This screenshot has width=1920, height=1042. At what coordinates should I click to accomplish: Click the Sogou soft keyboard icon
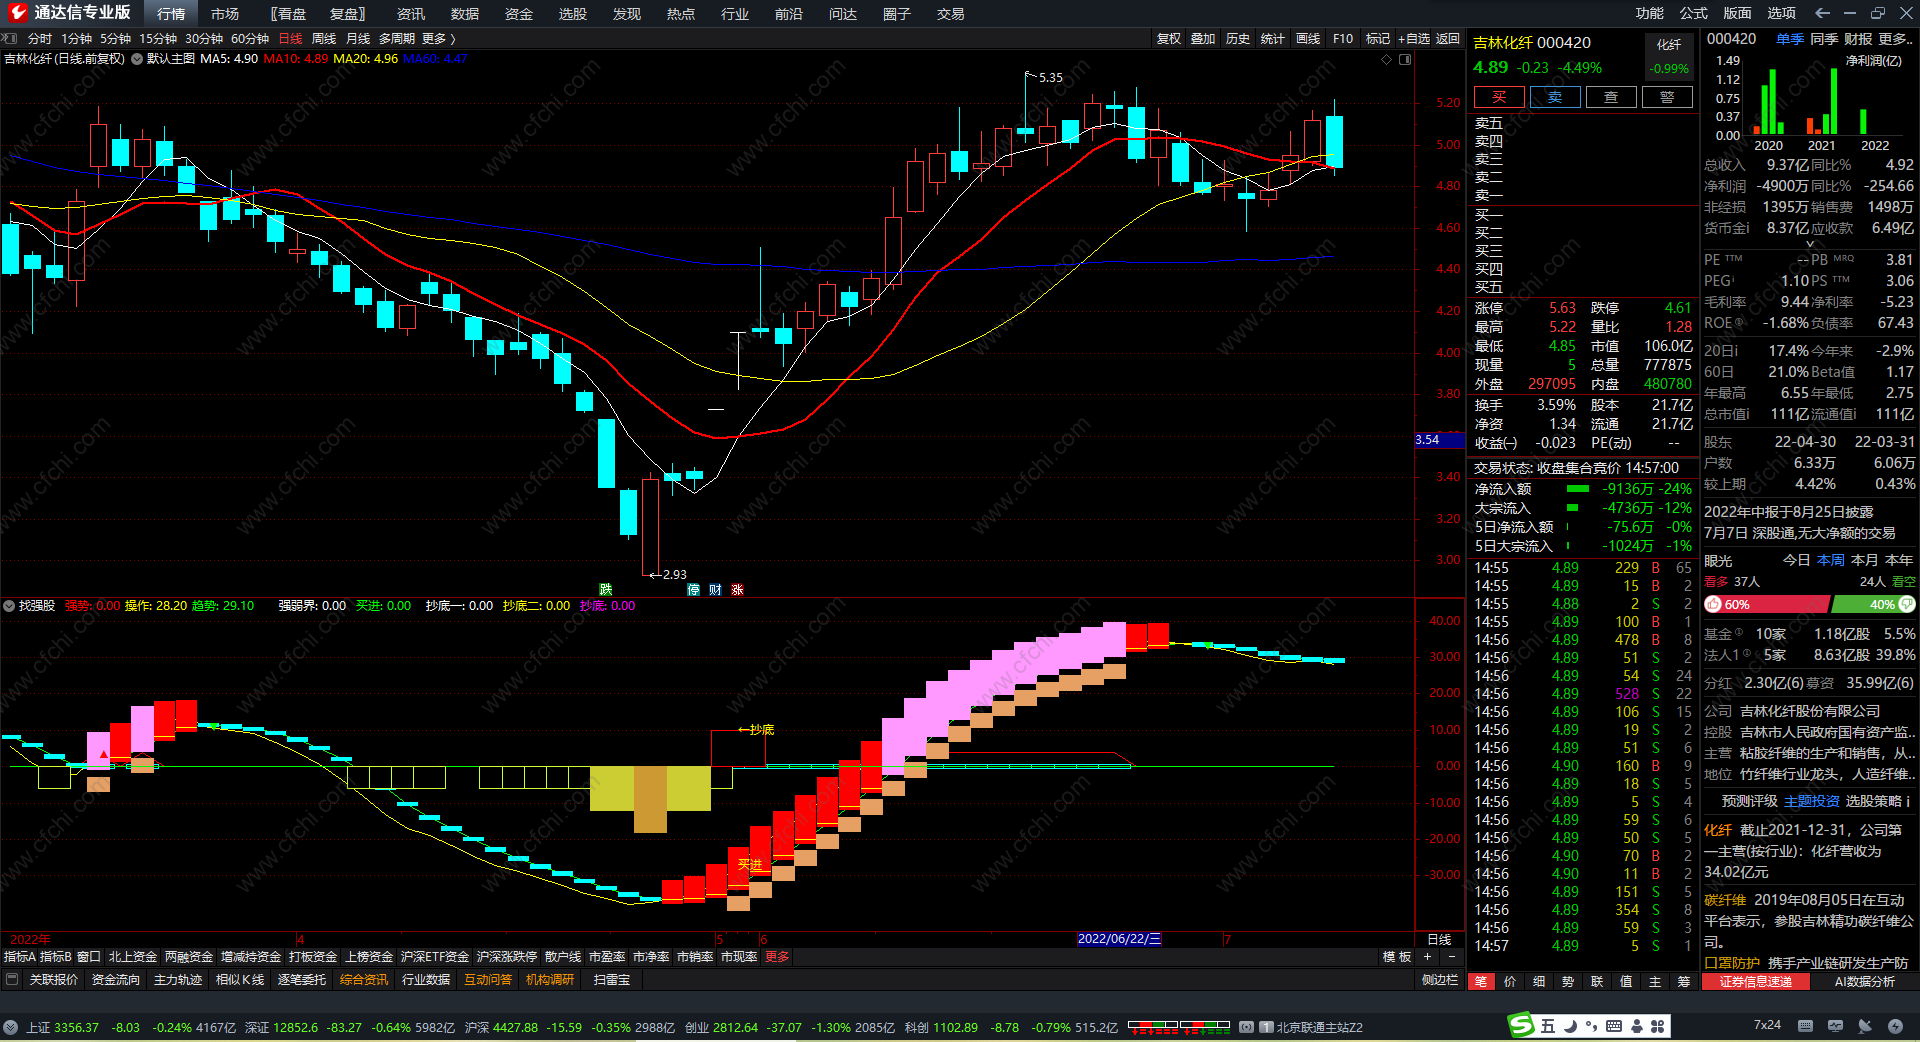[1614, 1026]
